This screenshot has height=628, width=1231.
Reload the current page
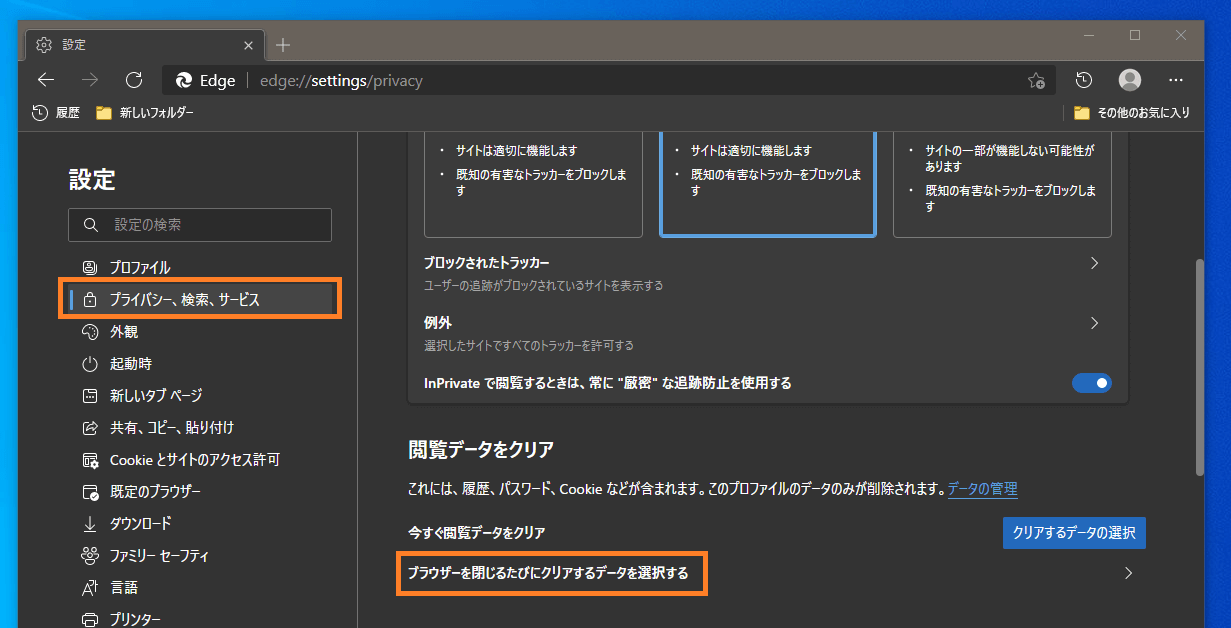click(x=135, y=80)
